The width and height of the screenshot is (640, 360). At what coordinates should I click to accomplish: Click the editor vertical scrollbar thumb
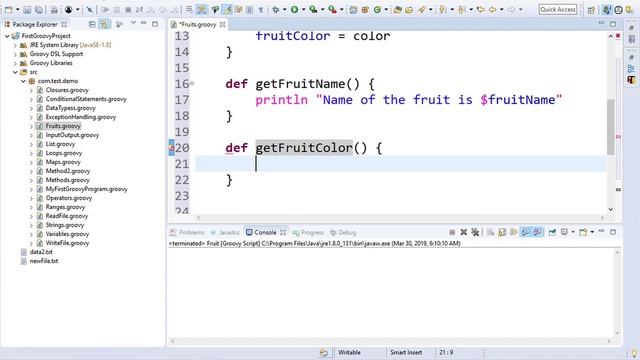coord(611,127)
